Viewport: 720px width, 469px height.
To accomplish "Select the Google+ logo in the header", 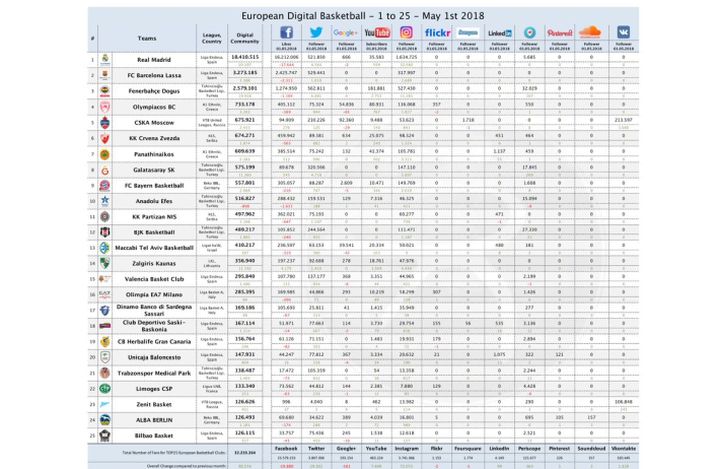I will pyautogui.click(x=345, y=33).
